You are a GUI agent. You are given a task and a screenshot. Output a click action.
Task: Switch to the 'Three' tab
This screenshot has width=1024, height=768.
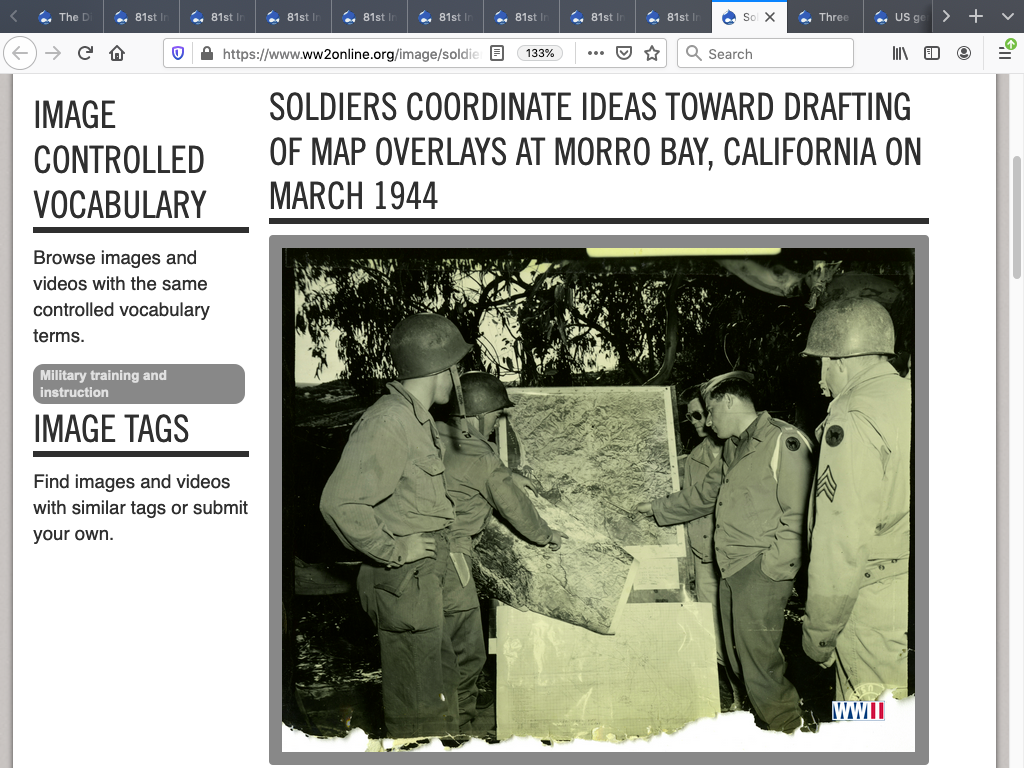point(824,17)
